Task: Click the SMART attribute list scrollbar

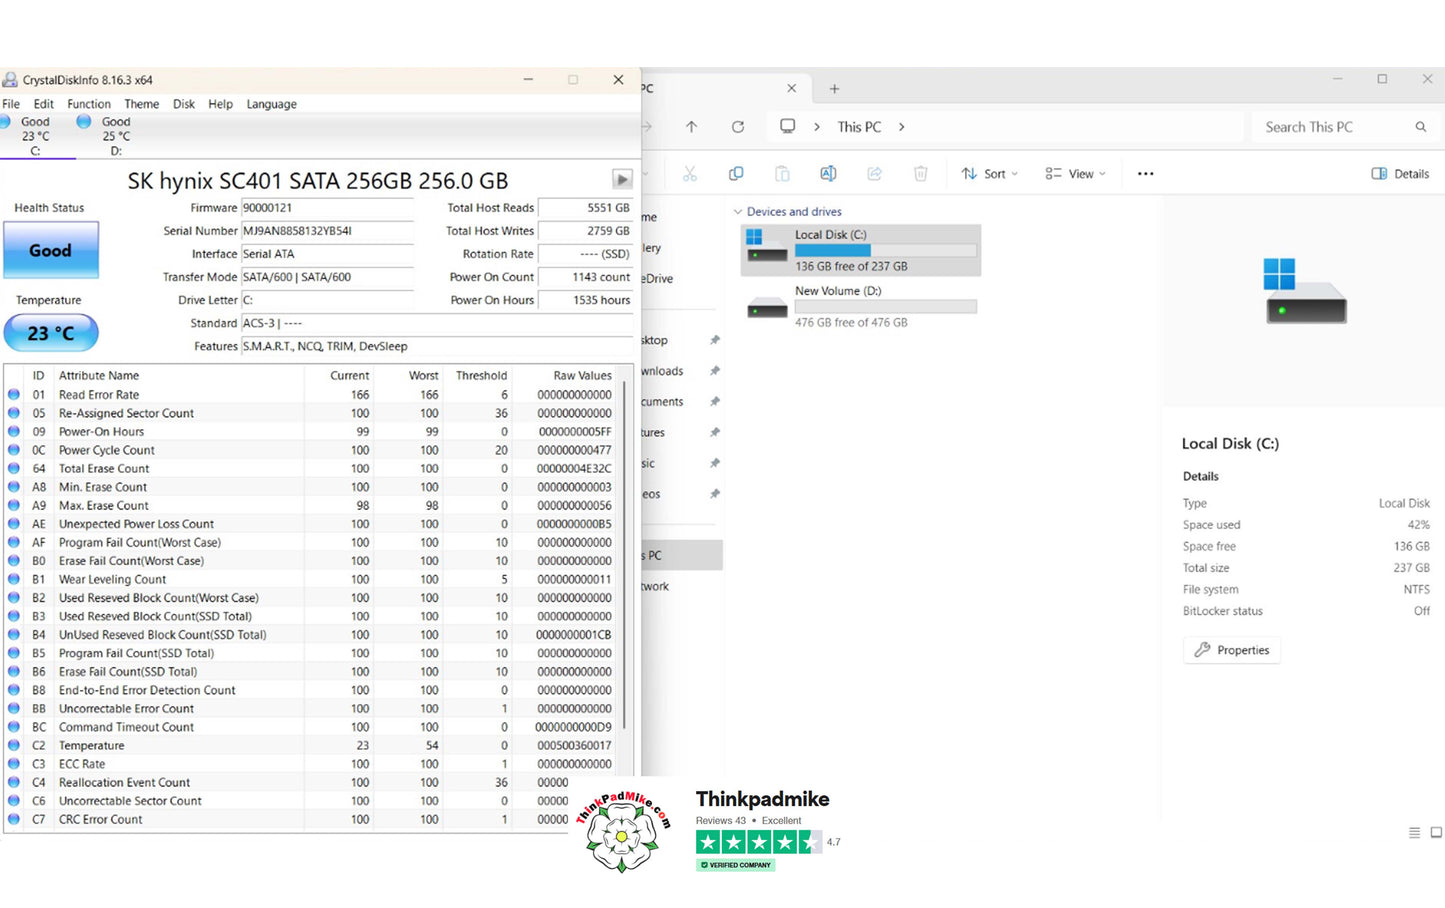Action: click(x=626, y=555)
